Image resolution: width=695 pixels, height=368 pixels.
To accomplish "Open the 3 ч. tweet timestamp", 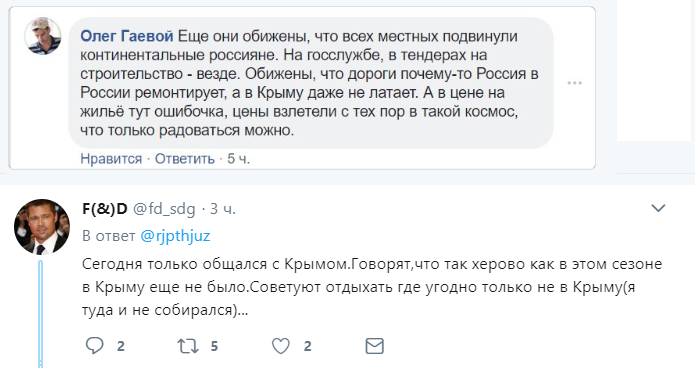I will pyautogui.click(x=223, y=209).
